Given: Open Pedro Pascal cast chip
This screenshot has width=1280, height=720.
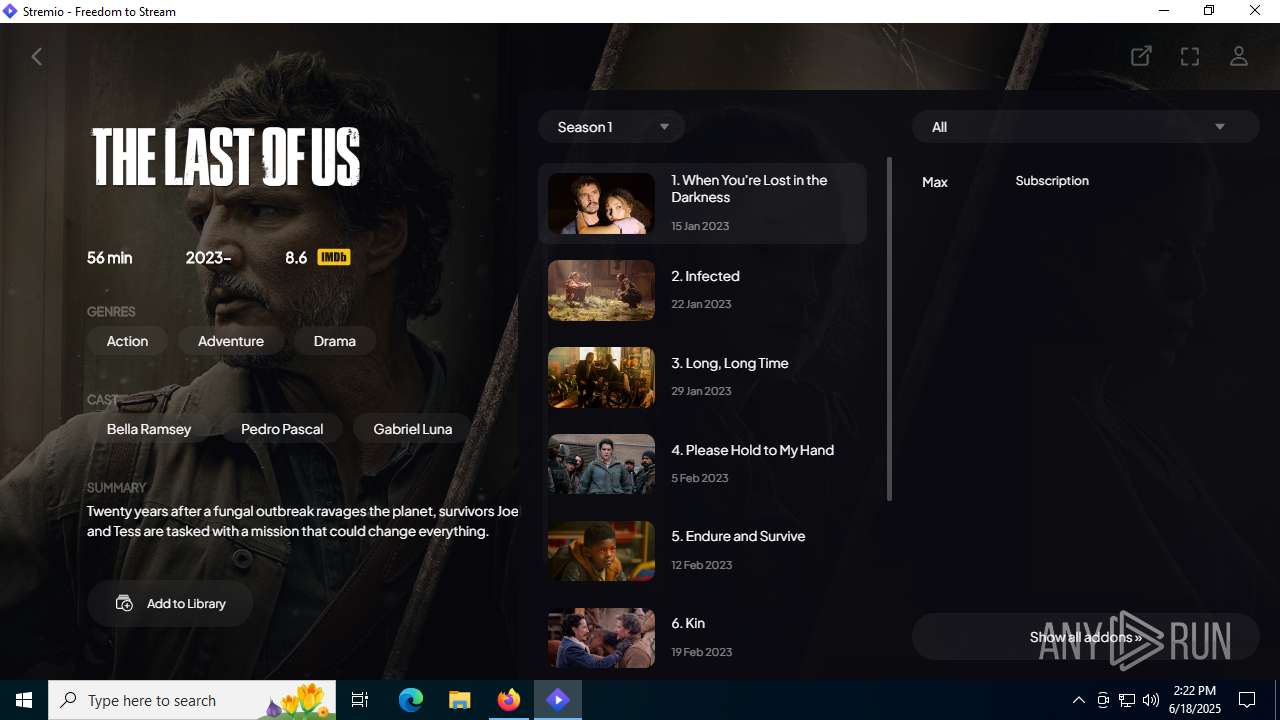Looking at the screenshot, I should tap(282, 429).
